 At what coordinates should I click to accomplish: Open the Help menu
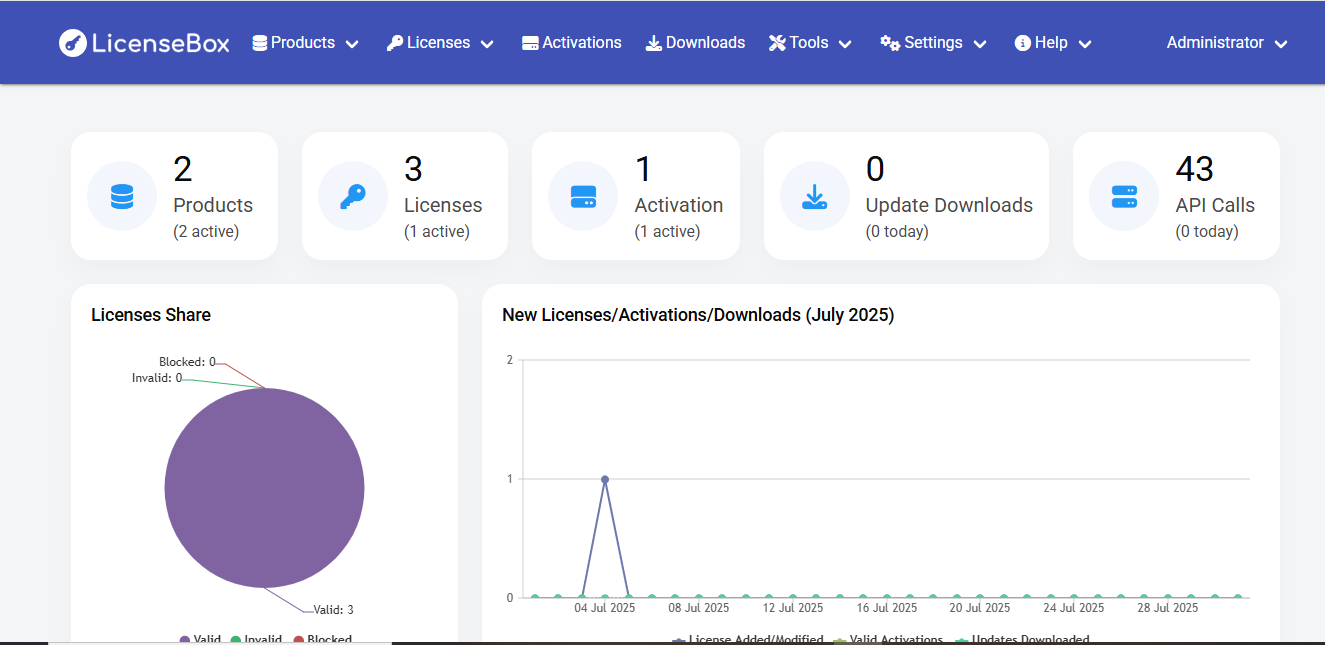coord(1050,42)
